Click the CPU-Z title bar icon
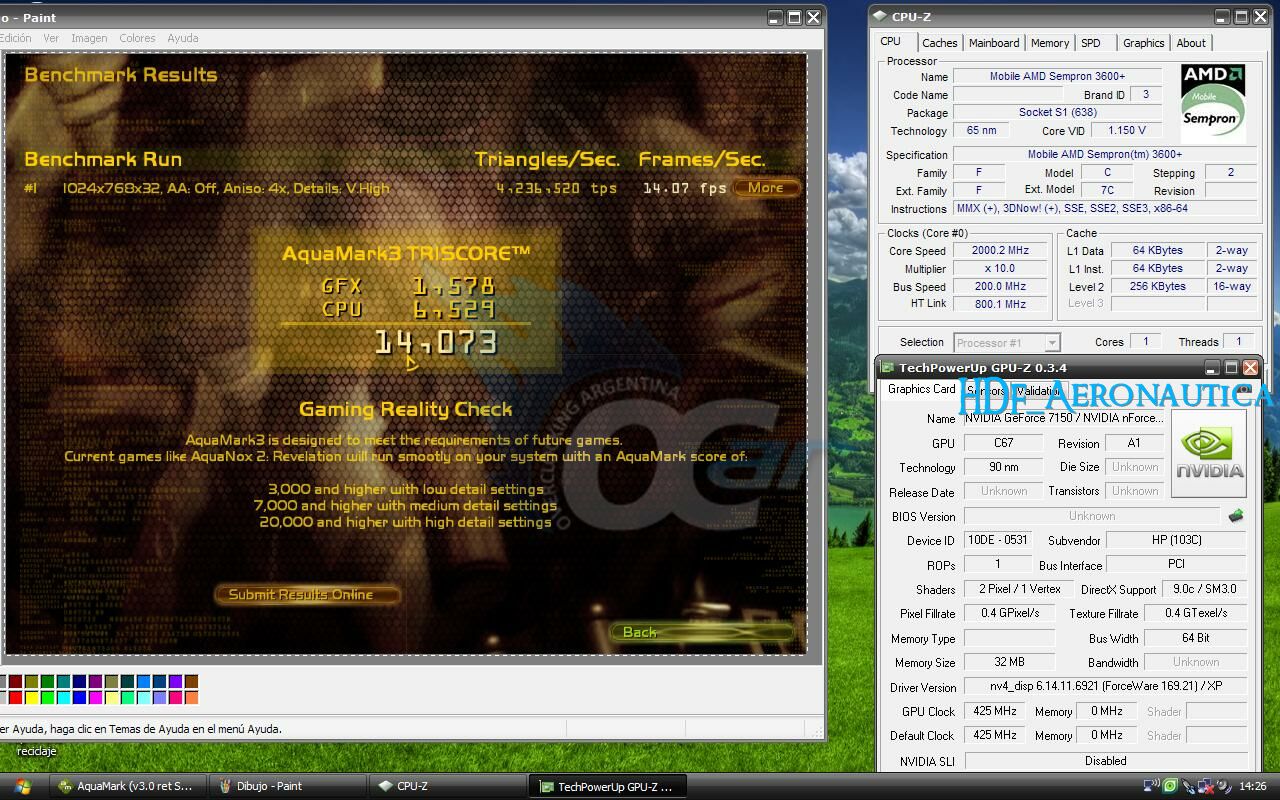The height and width of the screenshot is (800, 1280). [879, 16]
